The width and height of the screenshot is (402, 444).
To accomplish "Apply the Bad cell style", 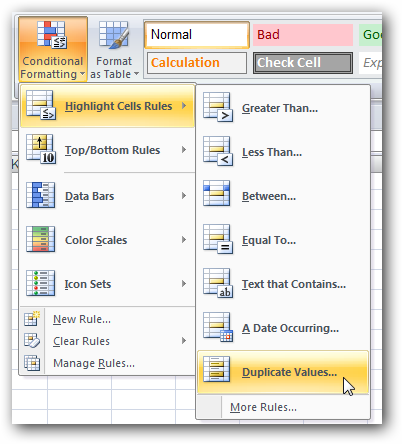I will 303,35.
